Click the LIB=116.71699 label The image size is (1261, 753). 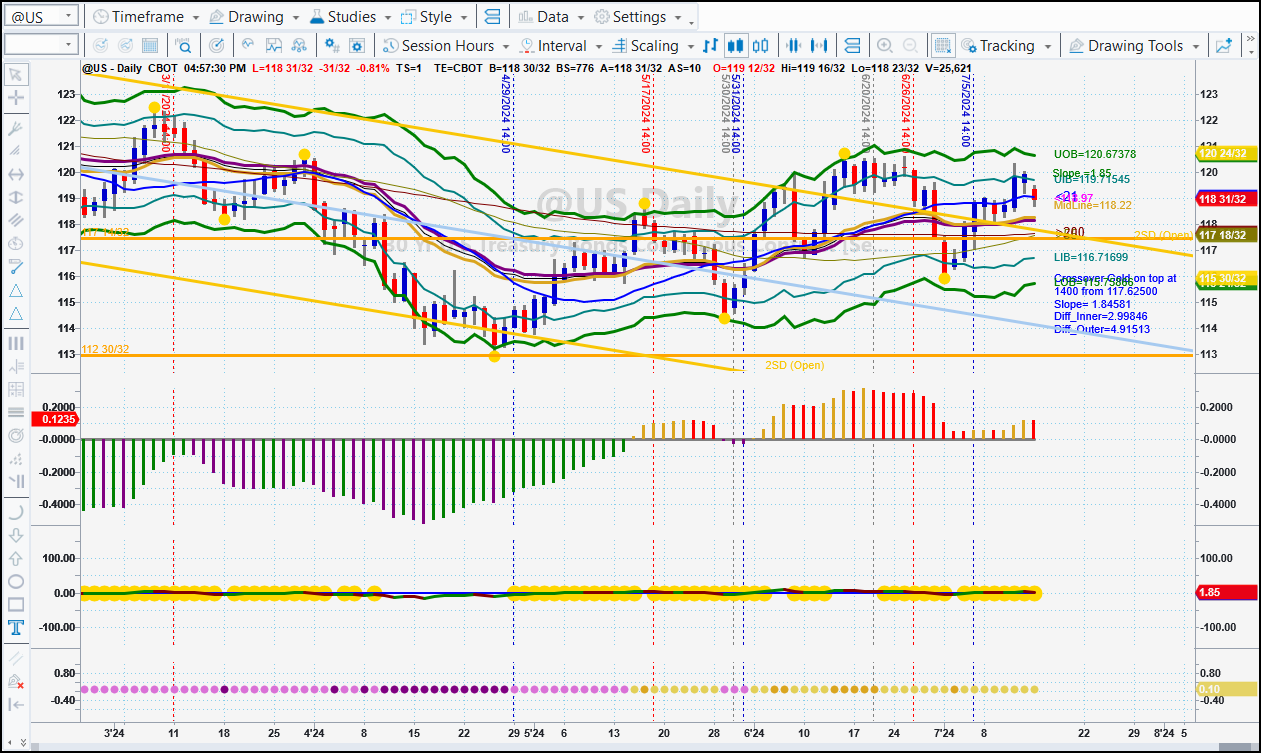tap(1091, 257)
